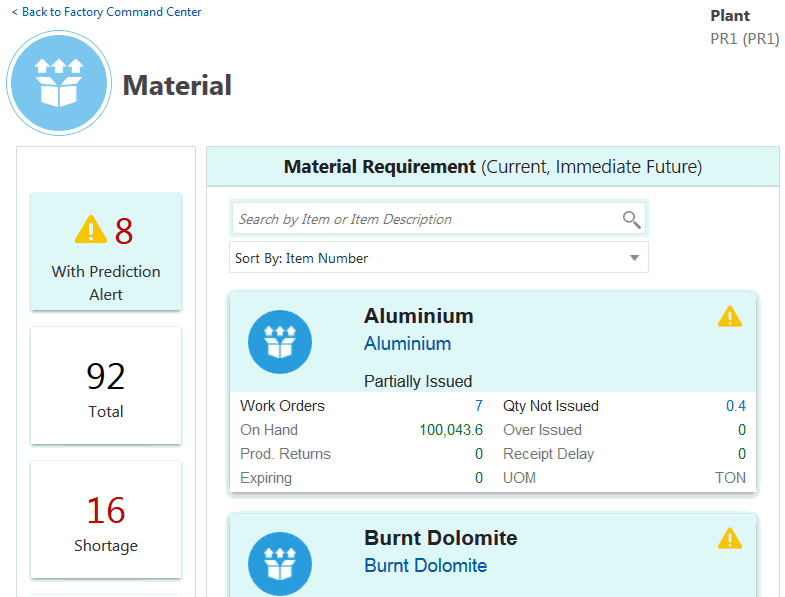Click the Material page heading
This screenshot has height=597, width=785.
(177, 85)
